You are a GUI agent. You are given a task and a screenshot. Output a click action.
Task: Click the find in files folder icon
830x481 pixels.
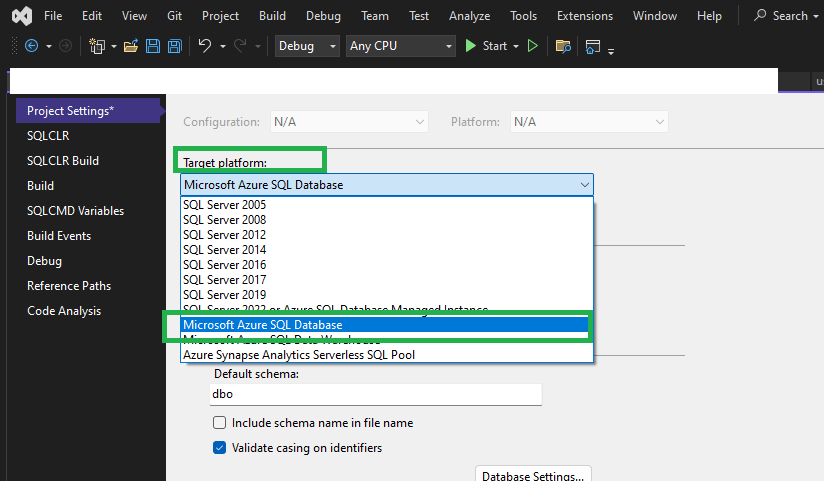563,47
